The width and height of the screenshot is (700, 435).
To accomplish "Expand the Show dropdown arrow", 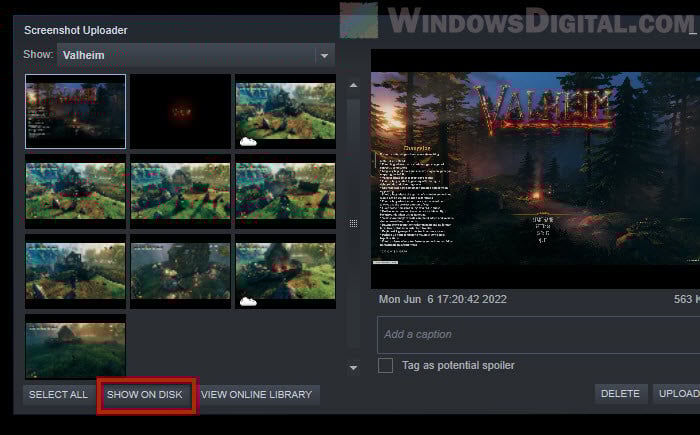I will coord(323,56).
